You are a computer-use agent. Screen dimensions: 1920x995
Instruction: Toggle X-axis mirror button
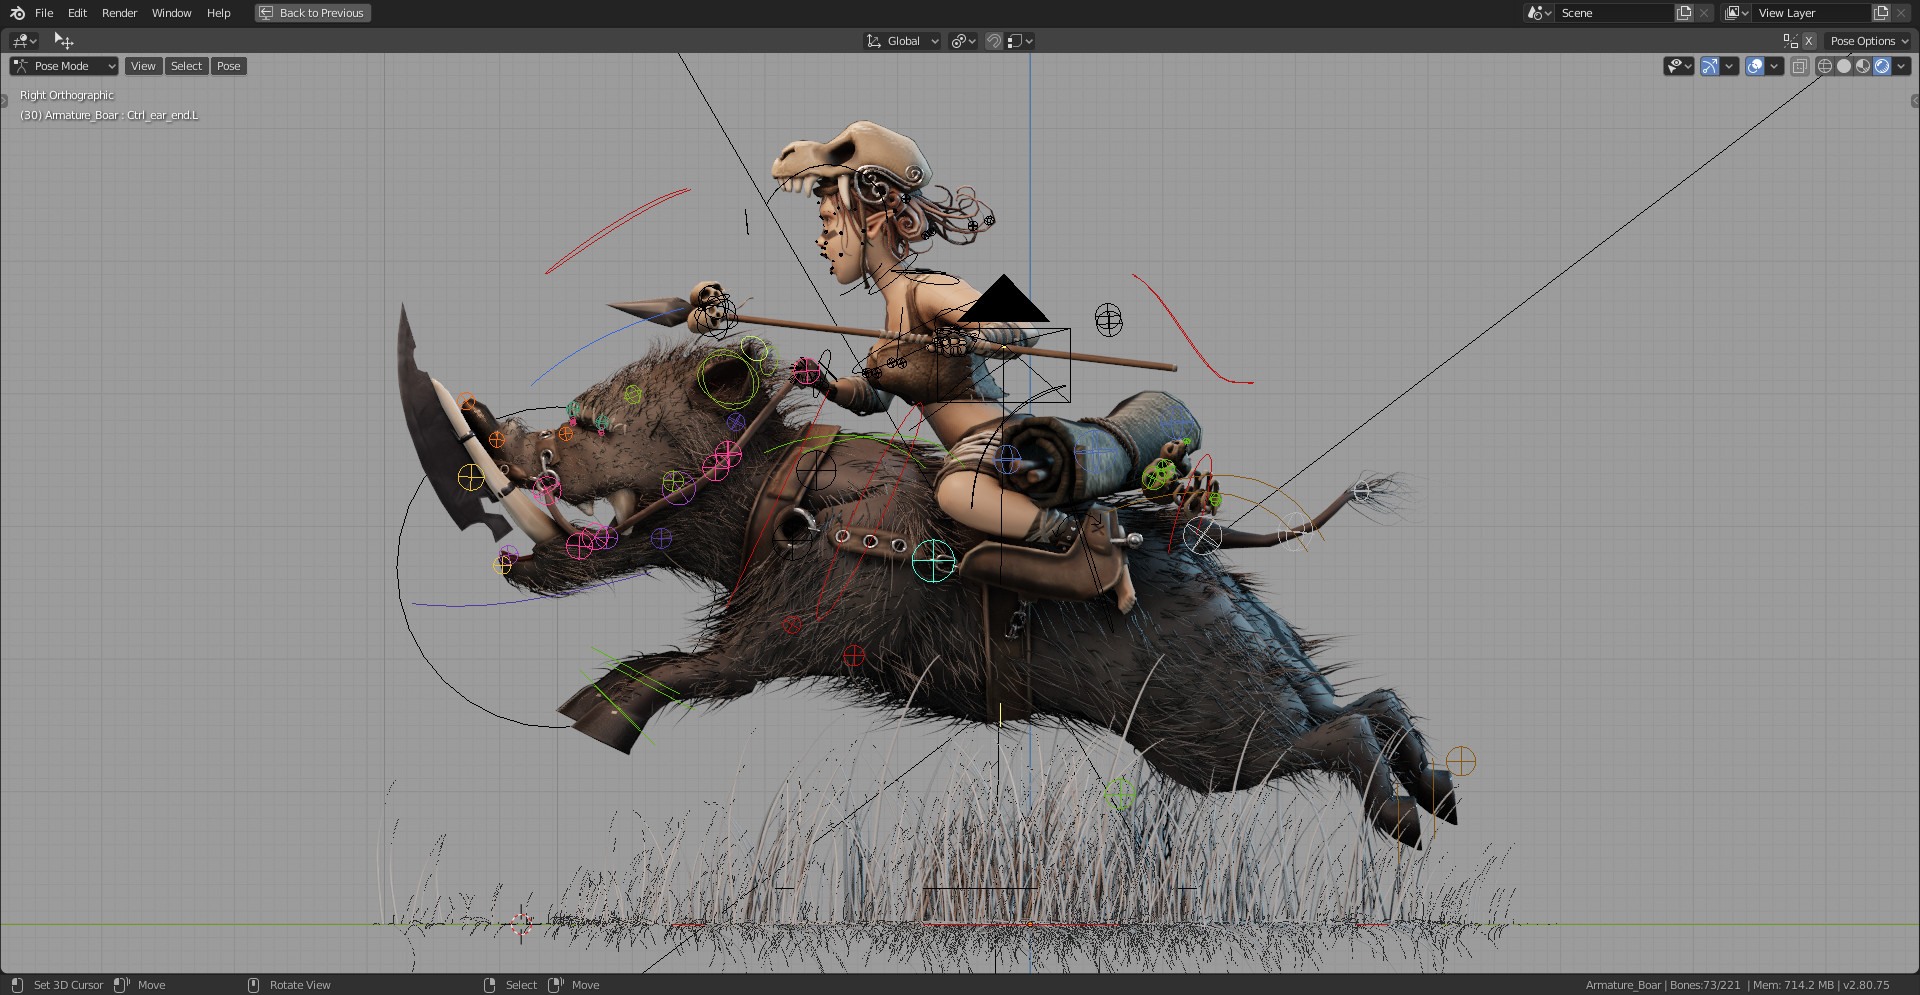1809,41
